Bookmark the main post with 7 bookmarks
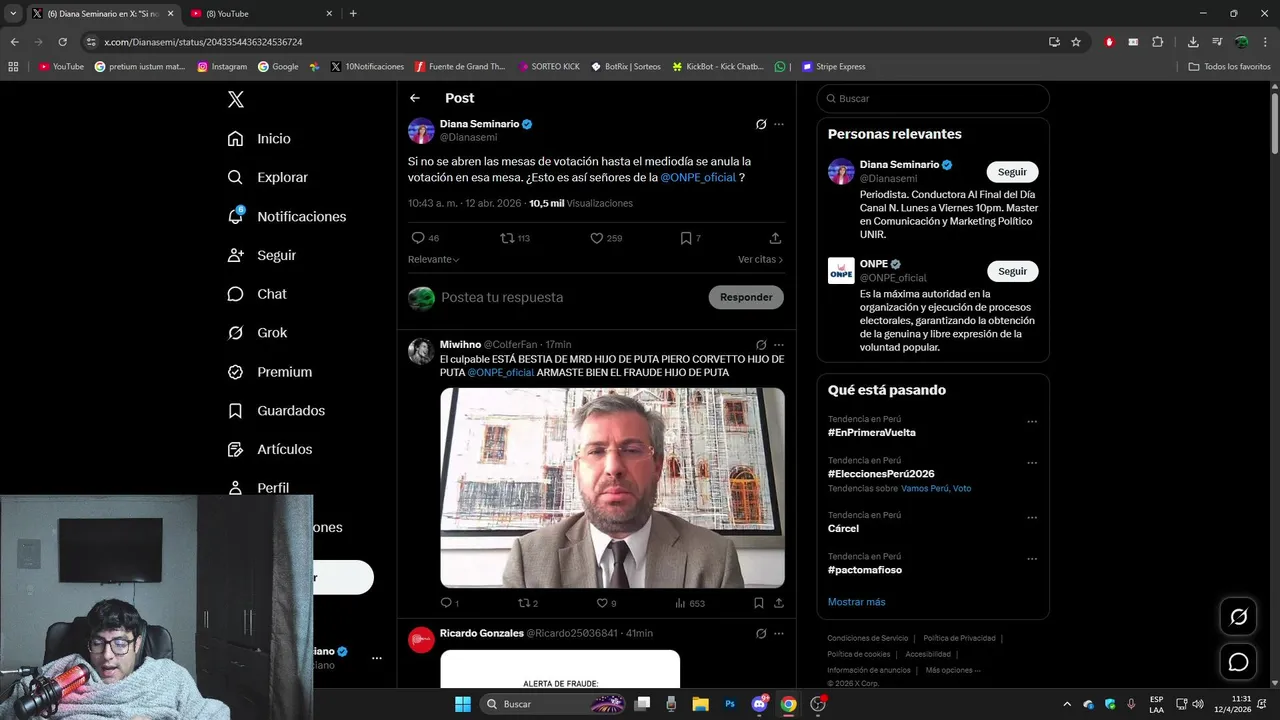This screenshot has height=720, width=1280. pyautogui.click(x=685, y=238)
